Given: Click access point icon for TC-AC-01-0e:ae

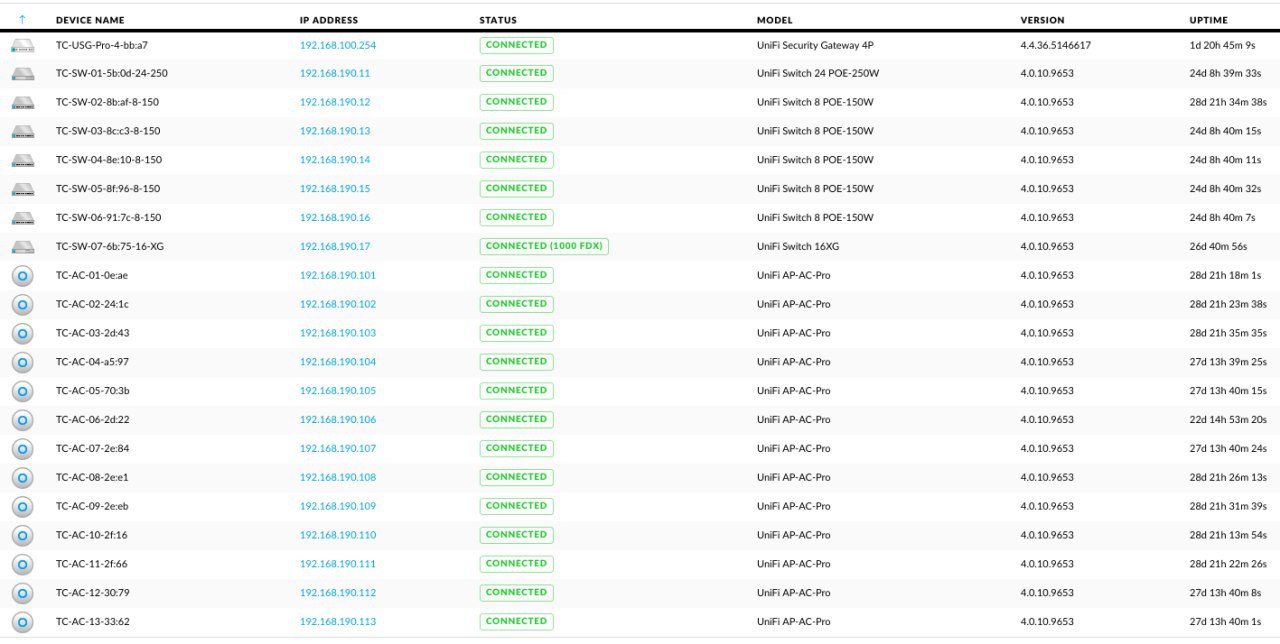Looking at the screenshot, I should point(22,276).
